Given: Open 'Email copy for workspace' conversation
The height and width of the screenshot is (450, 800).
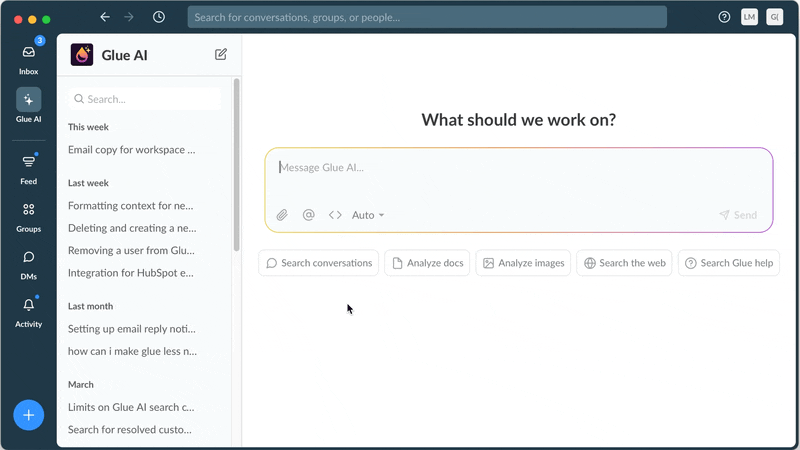Looking at the screenshot, I should [132, 150].
